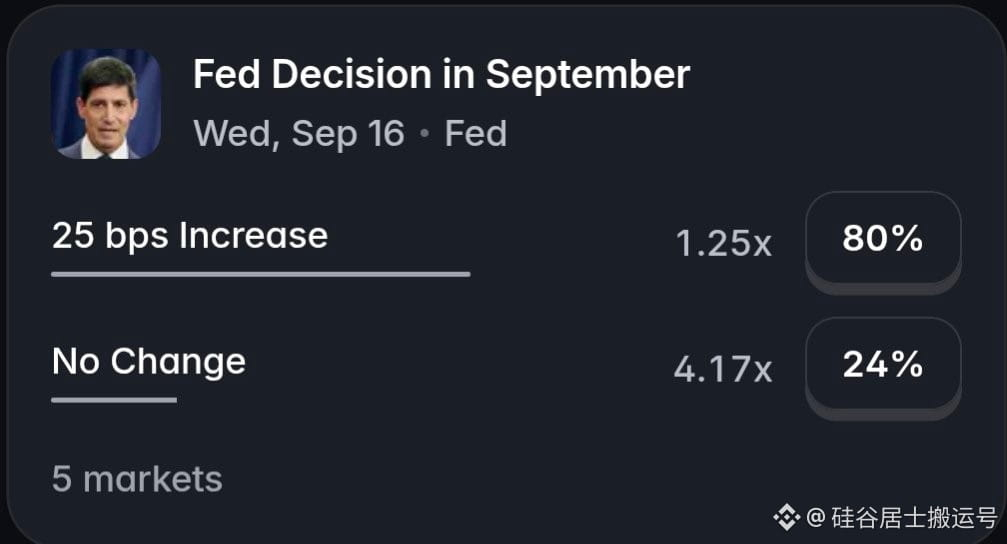The width and height of the screenshot is (1007, 544).
Task: Click the bullet separator before Fed
Action: [x=424, y=134]
